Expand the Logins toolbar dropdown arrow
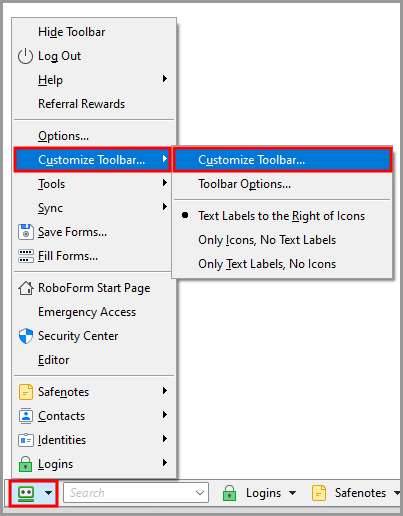This screenshot has height=516, width=403. (x=293, y=493)
